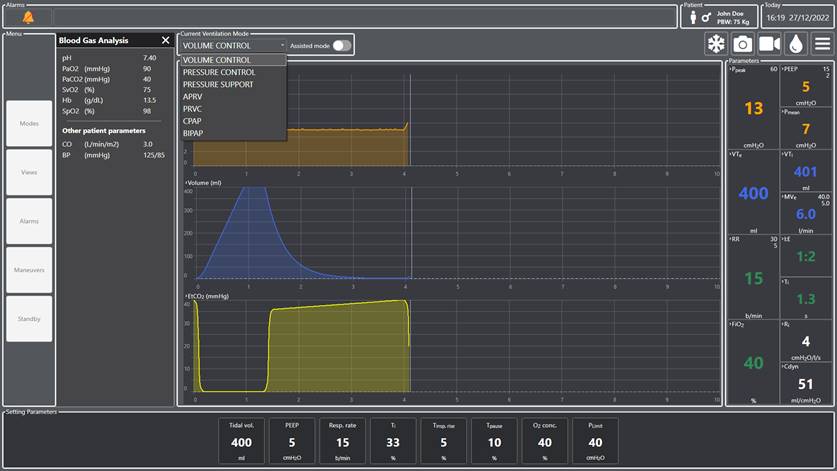Adjust the Resp. rate 15 setting
The image size is (837, 471).
coord(342,441)
